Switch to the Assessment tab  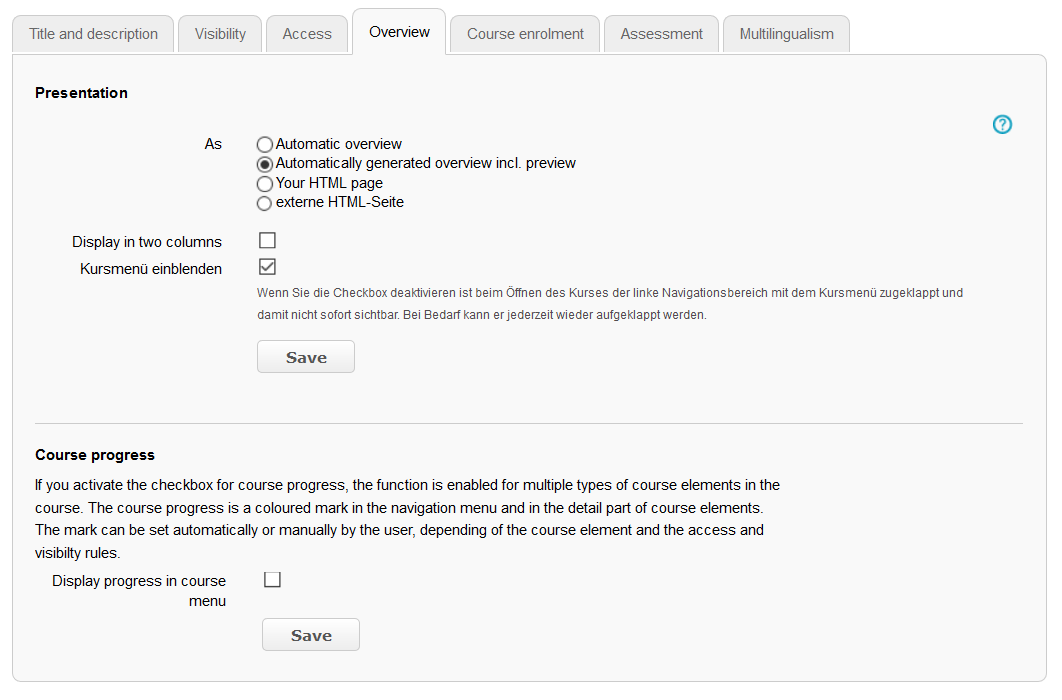click(661, 33)
